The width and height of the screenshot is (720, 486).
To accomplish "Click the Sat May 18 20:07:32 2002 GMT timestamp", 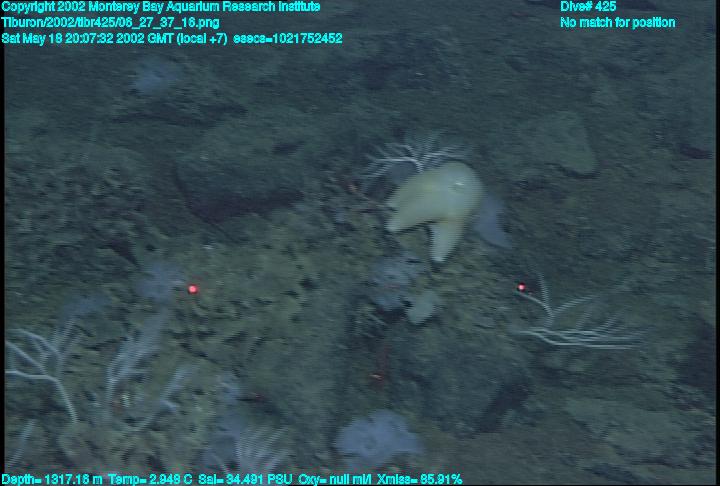I will pos(114,39).
